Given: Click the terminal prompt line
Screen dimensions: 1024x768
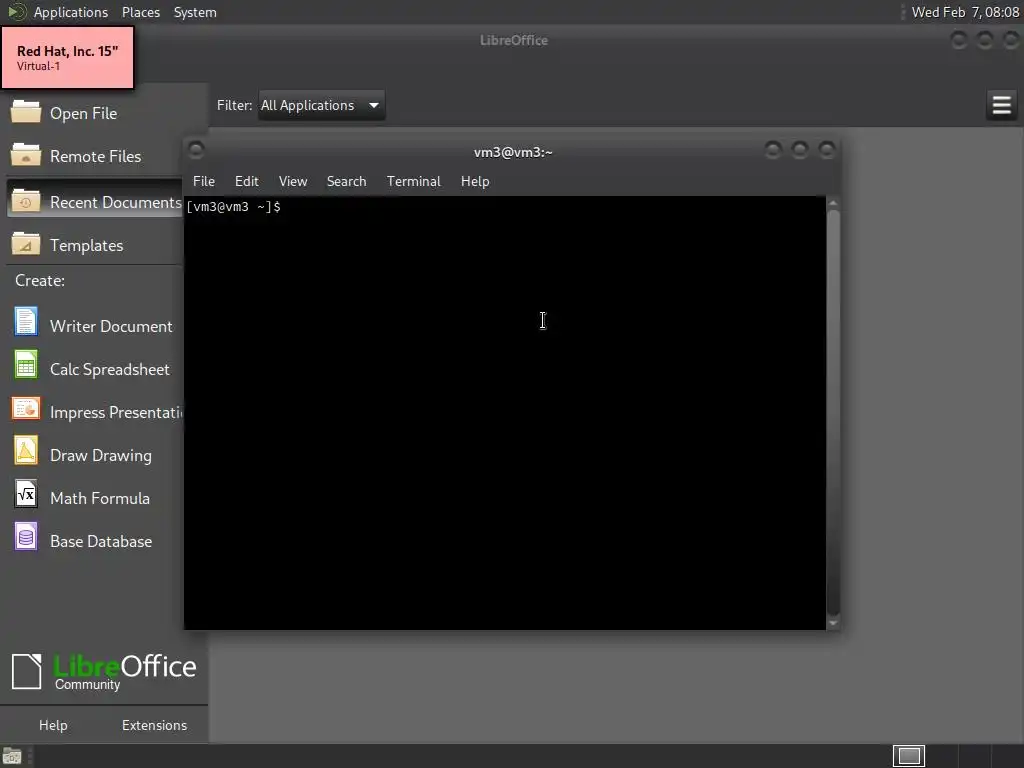Looking at the screenshot, I should (234, 207).
